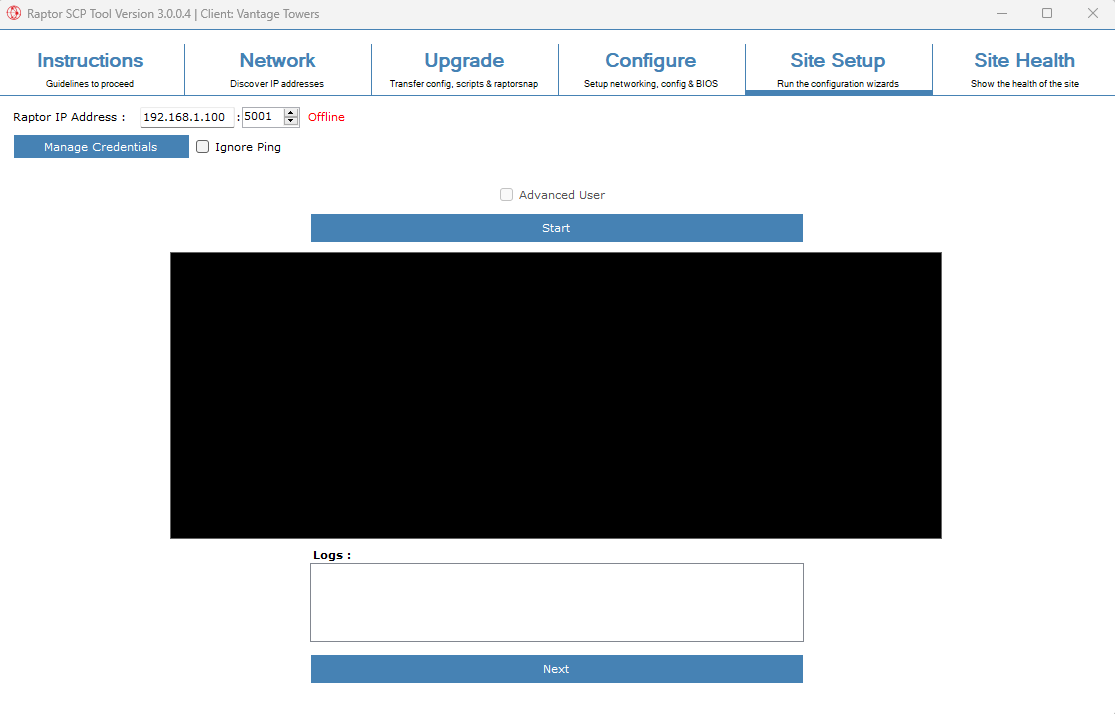Open the Instructions tab
This screenshot has width=1115, height=714.
[90, 60]
